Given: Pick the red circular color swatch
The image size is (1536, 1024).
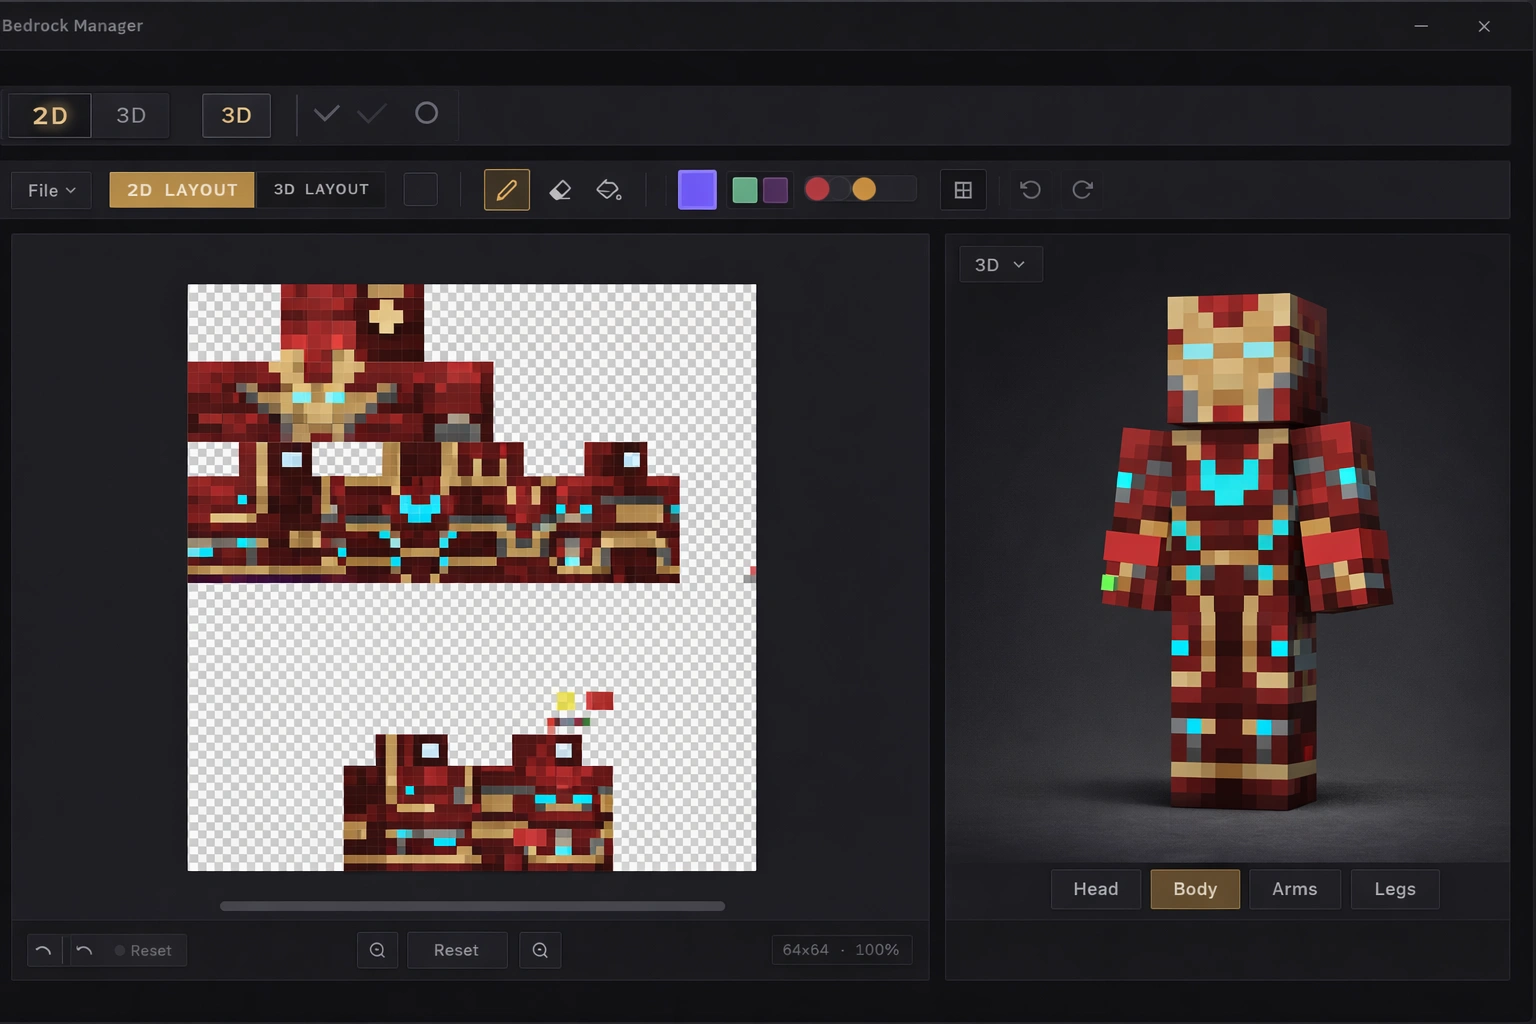Looking at the screenshot, I should [x=817, y=189].
